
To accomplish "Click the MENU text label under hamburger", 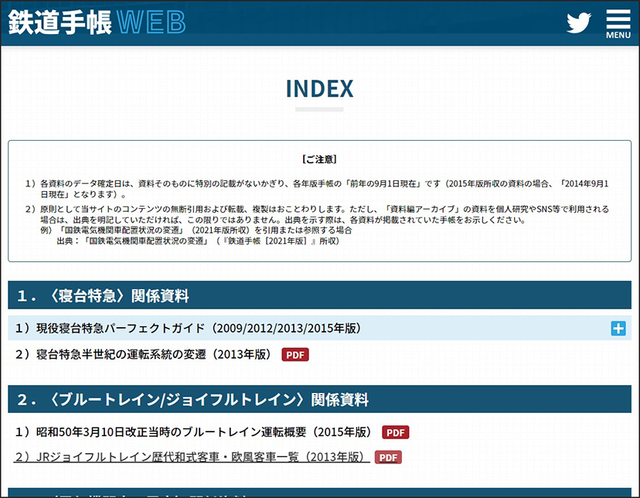I will [618, 35].
